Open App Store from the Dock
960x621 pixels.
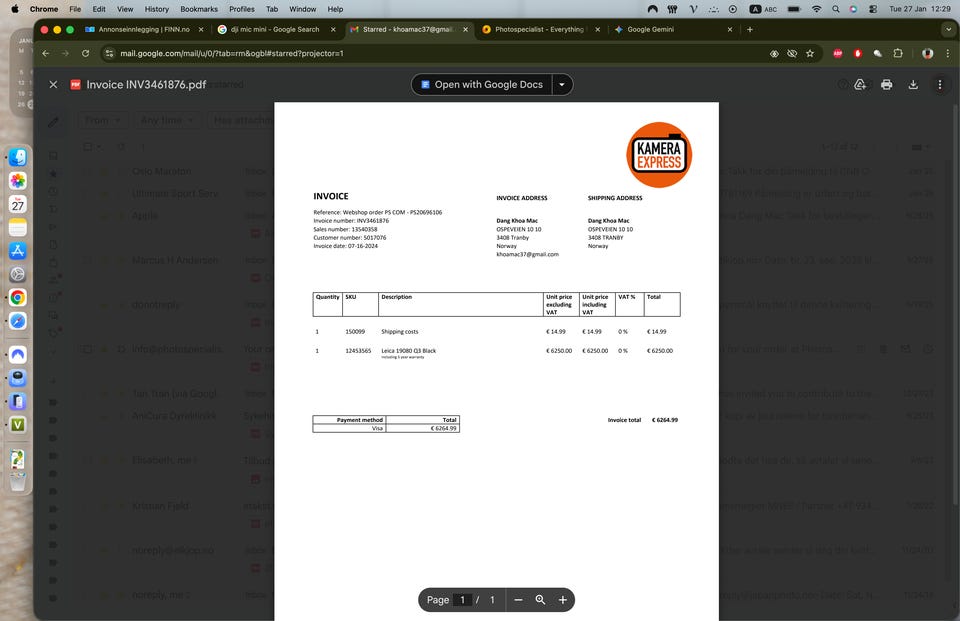coord(18,250)
